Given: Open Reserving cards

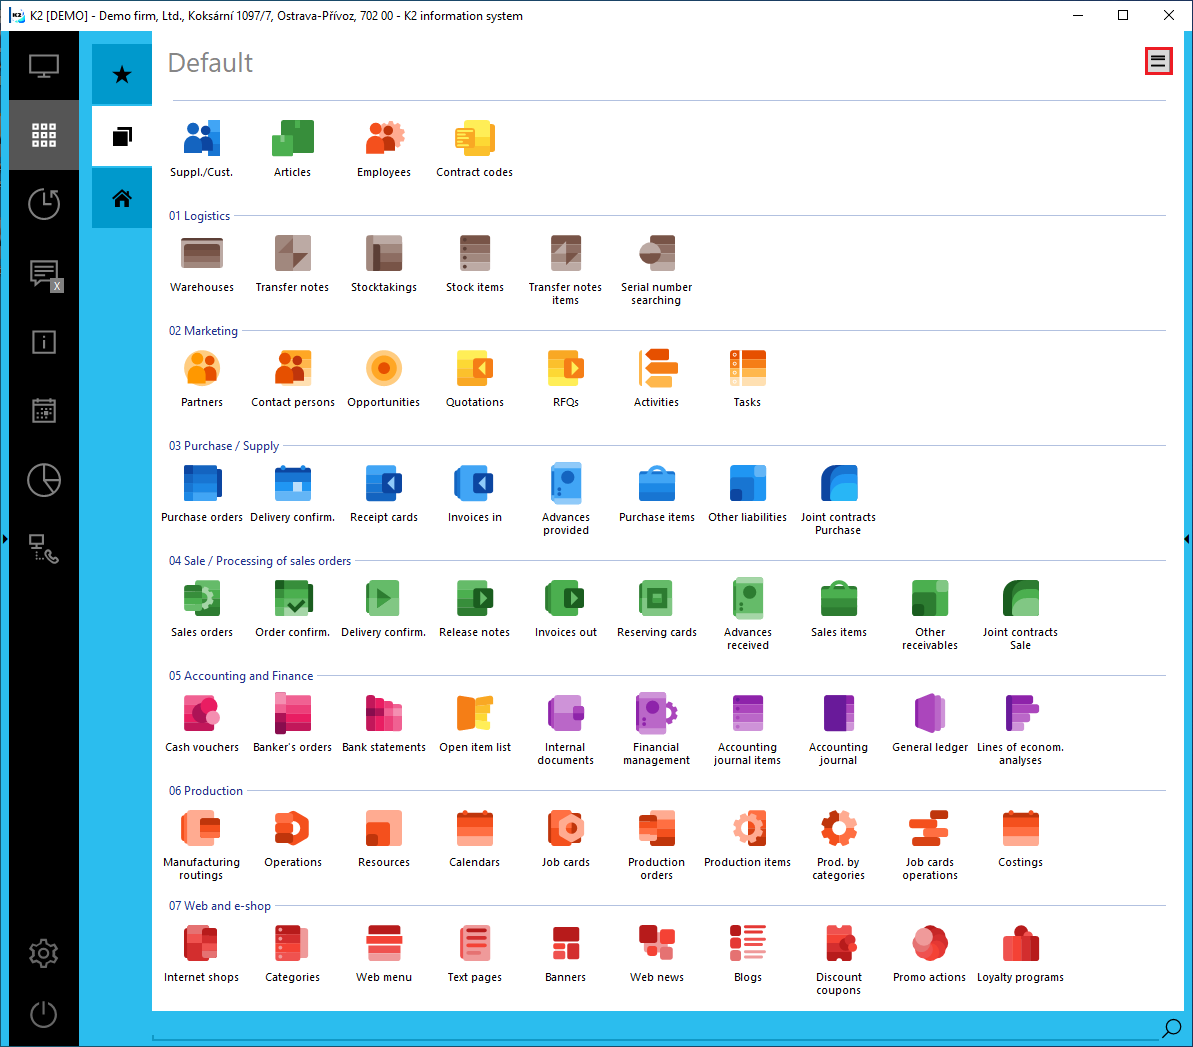Looking at the screenshot, I should pos(656,609).
